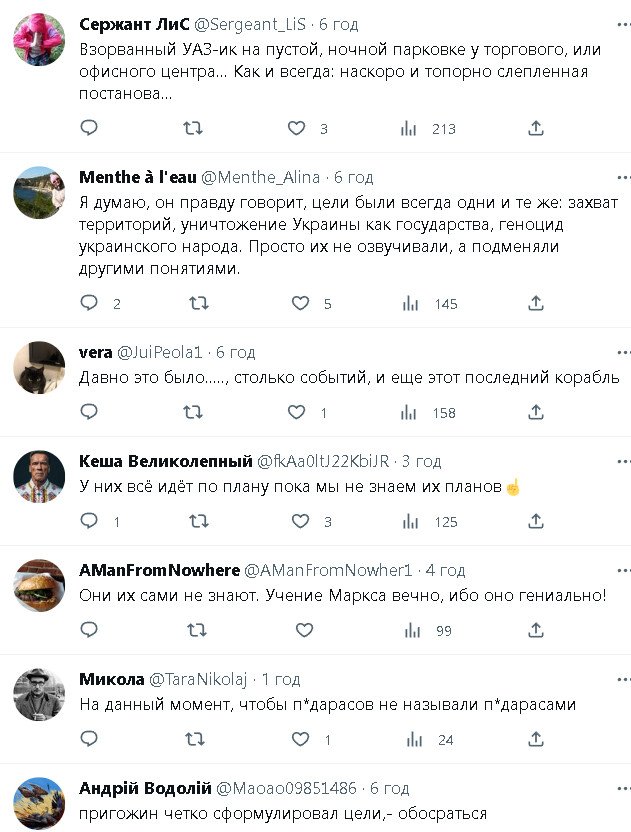Share Menthe à l'eau's tweet
This screenshot has height=832, width=631.
tap(536, 303)
